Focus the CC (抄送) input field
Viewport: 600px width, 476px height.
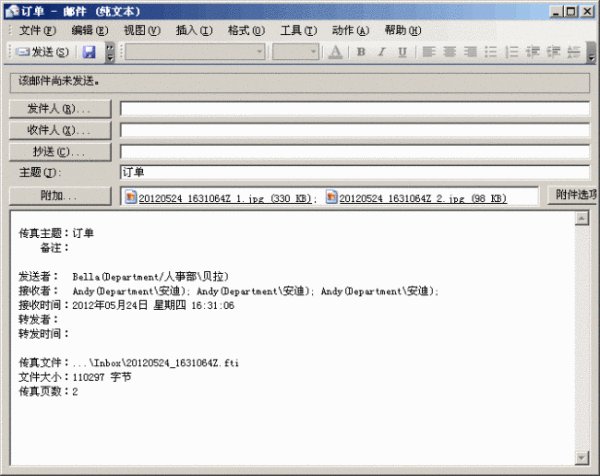pos(355,152)
